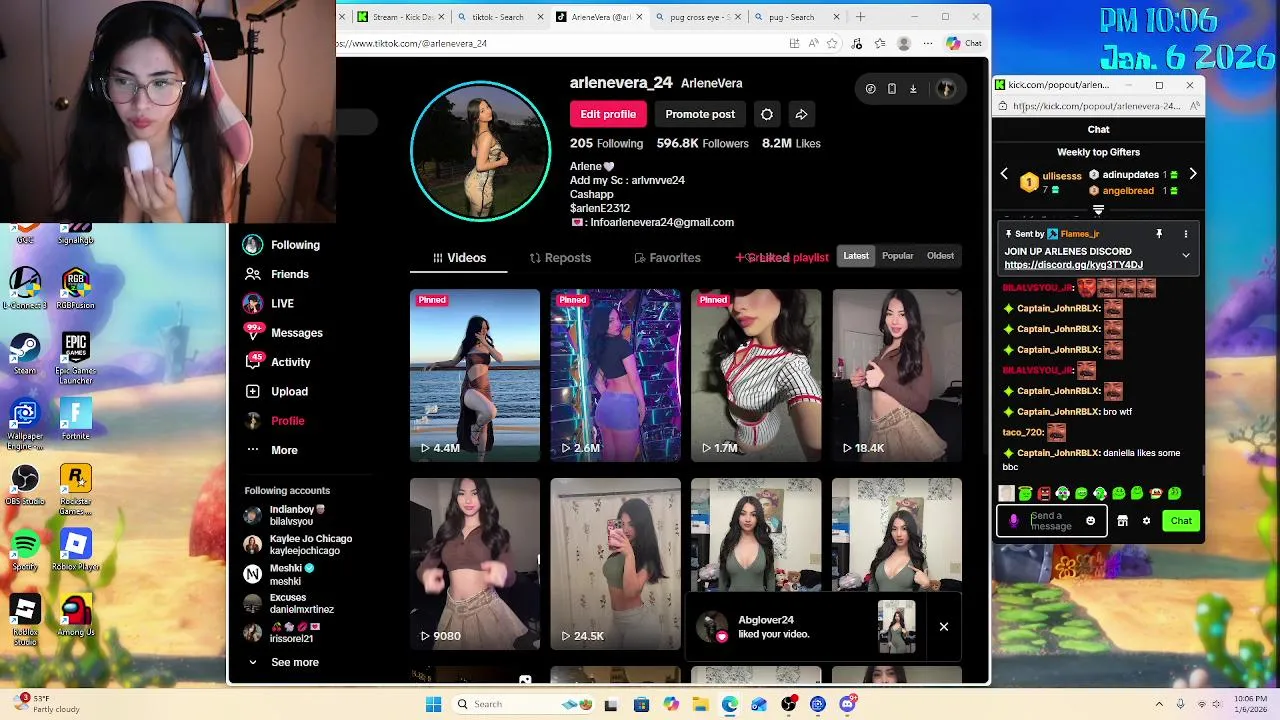Open emoji picker in Kick message box
Screen dimensions: 1280x720
[x=1091, y=521]
